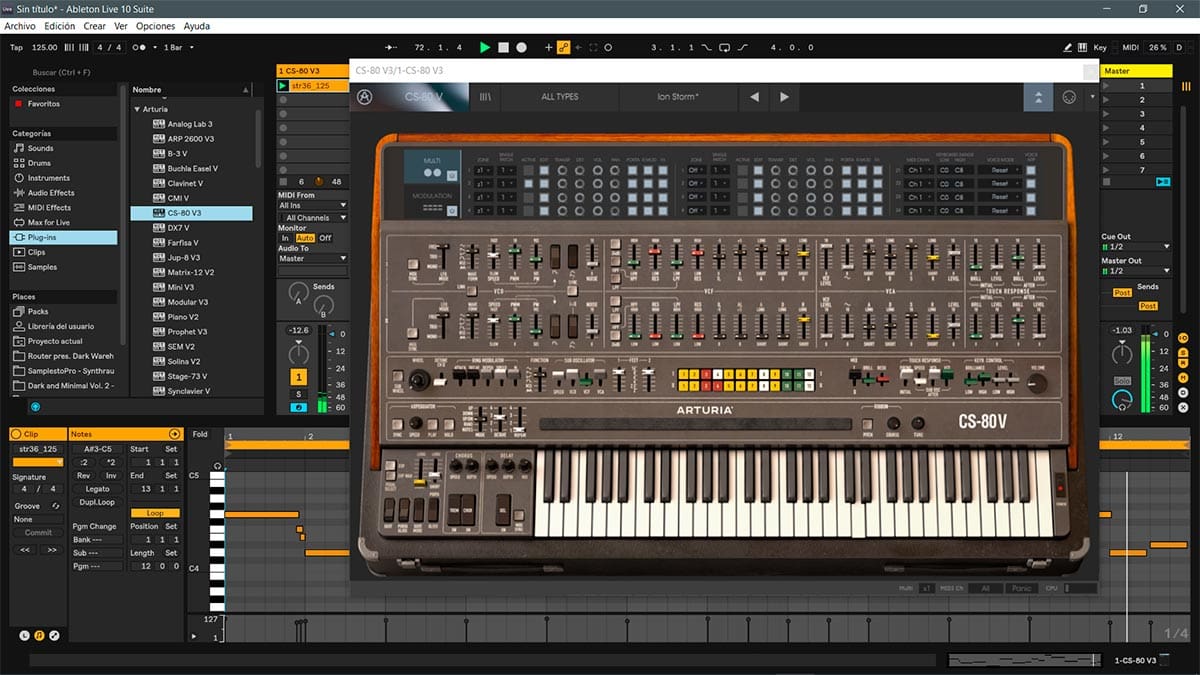This screenshot has height=675, width=1200.
Task: Click the Rev button in Notes
Action: (x=83, y=476)
